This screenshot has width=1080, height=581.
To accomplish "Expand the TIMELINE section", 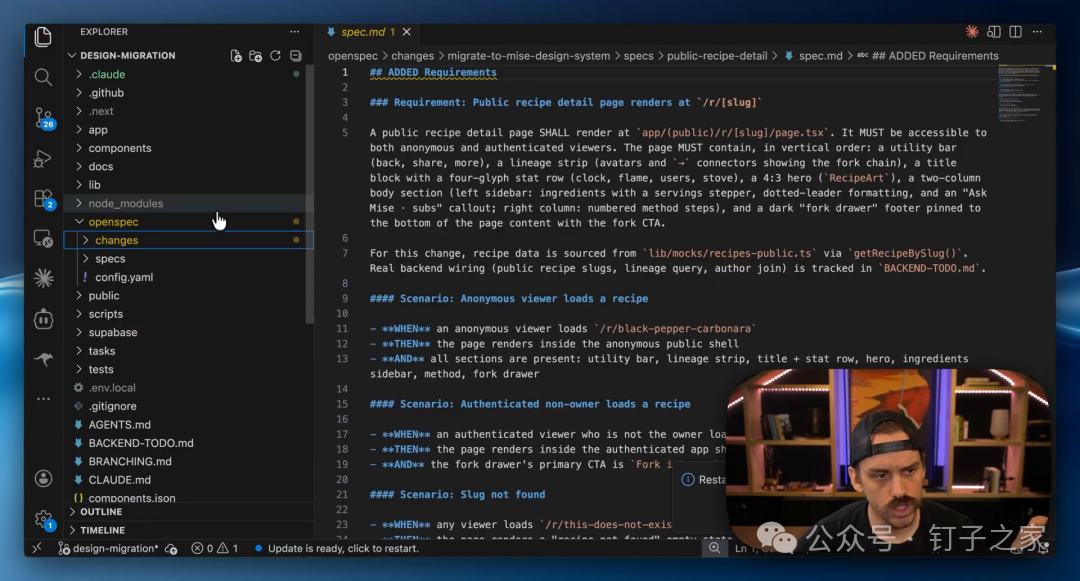I will (102, 531).
